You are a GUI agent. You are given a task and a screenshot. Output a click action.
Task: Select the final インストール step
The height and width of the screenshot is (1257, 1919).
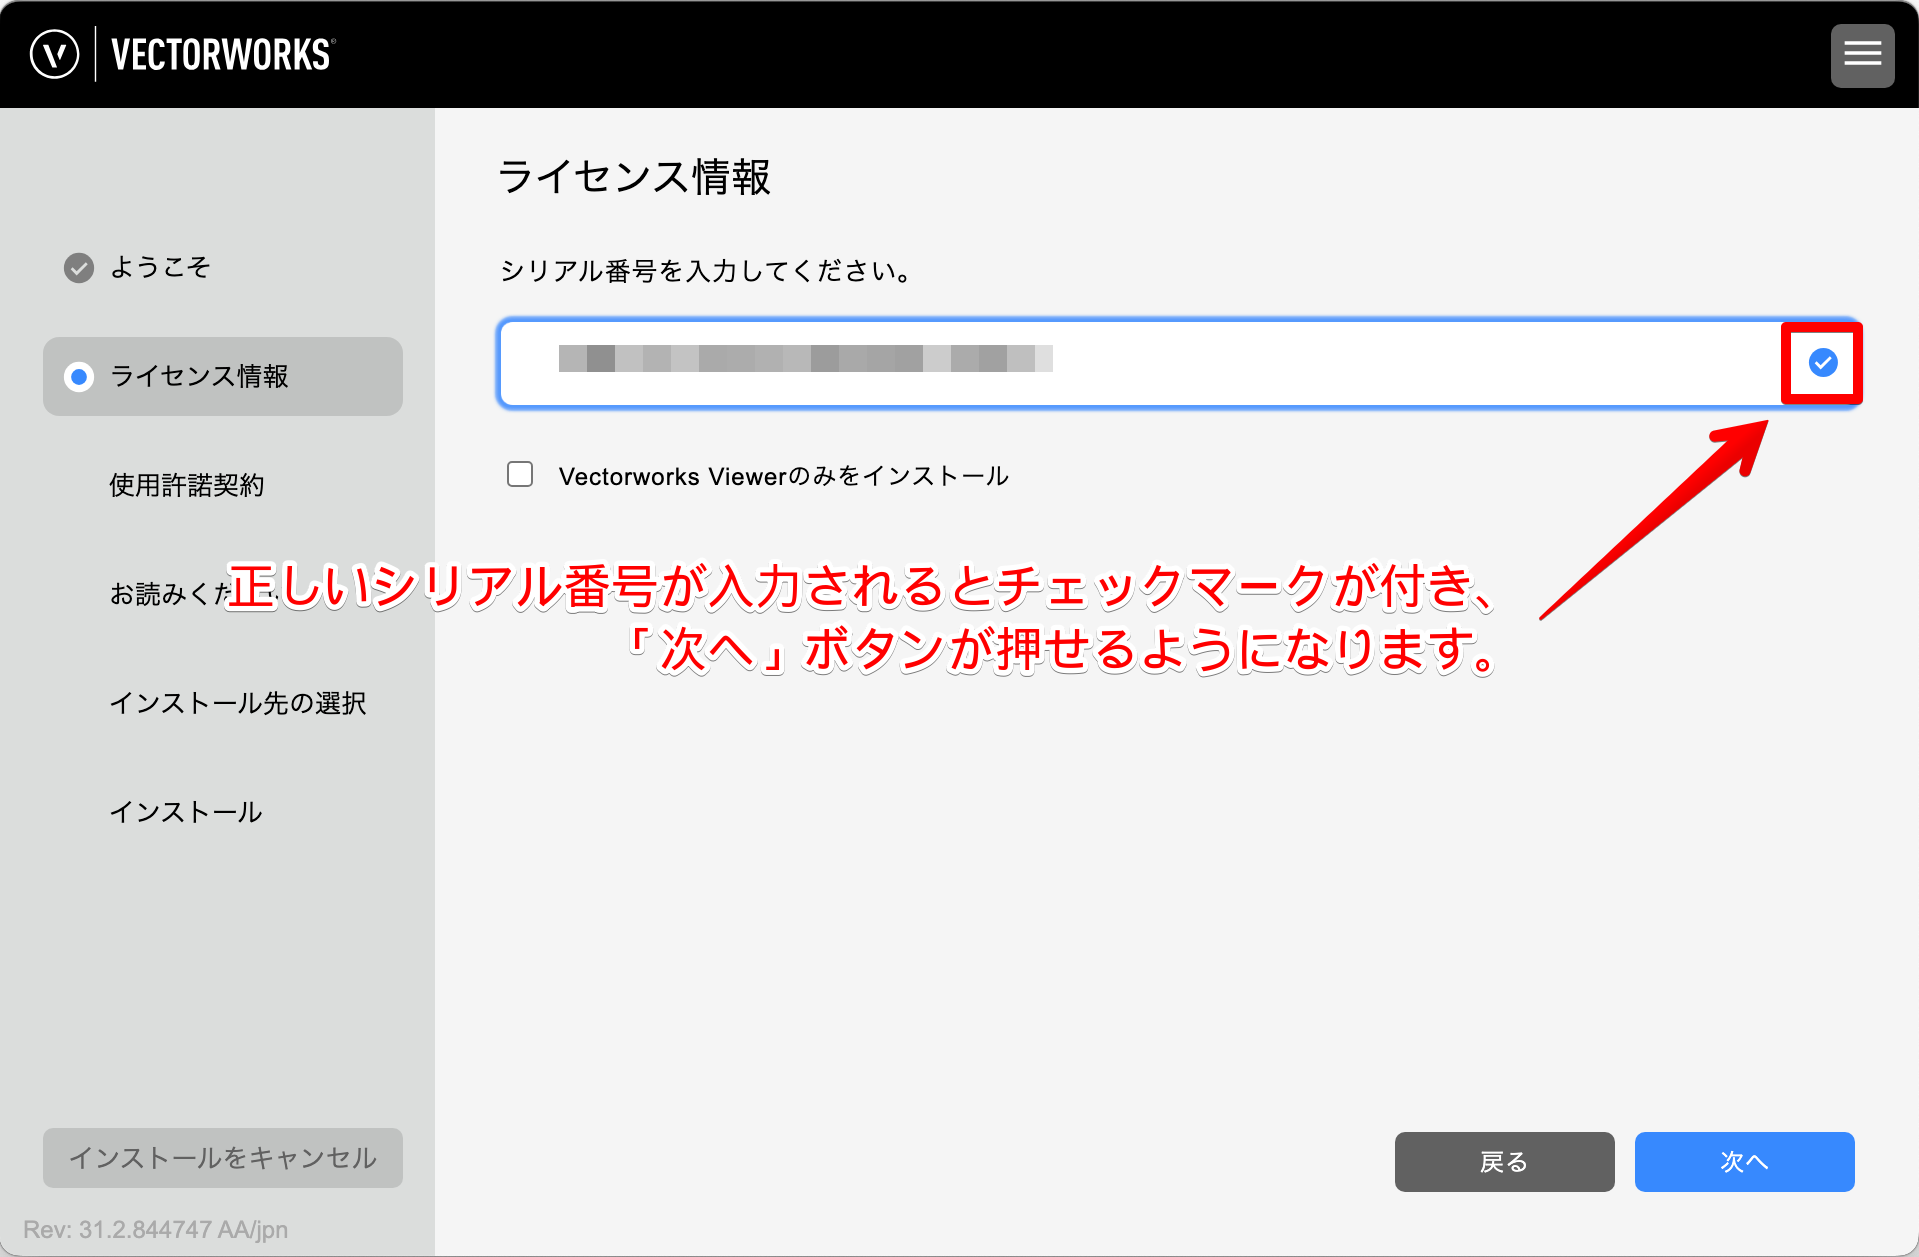[186, 812]
